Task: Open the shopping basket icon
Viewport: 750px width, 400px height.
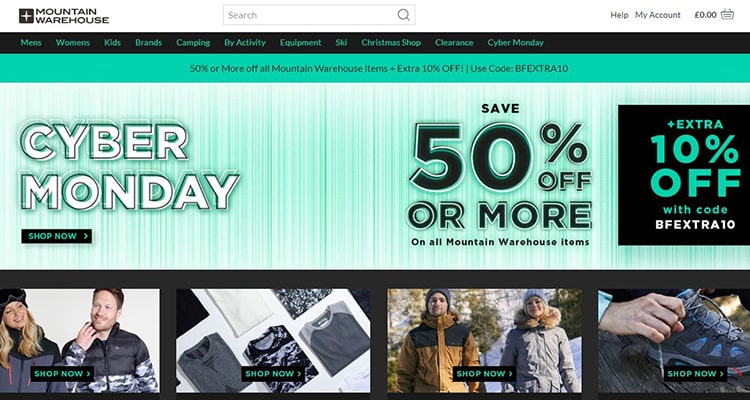Action: (727, 14)
